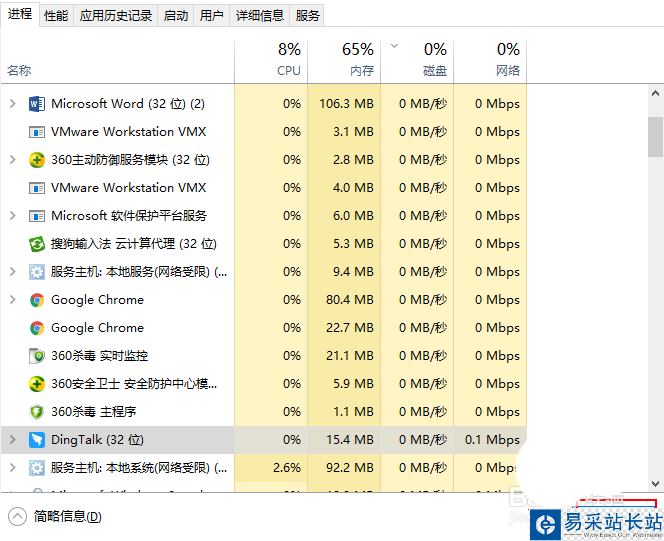Click the 106.3 MB memory value
Viewport: 664px width, 541px height.
(346, 104)
